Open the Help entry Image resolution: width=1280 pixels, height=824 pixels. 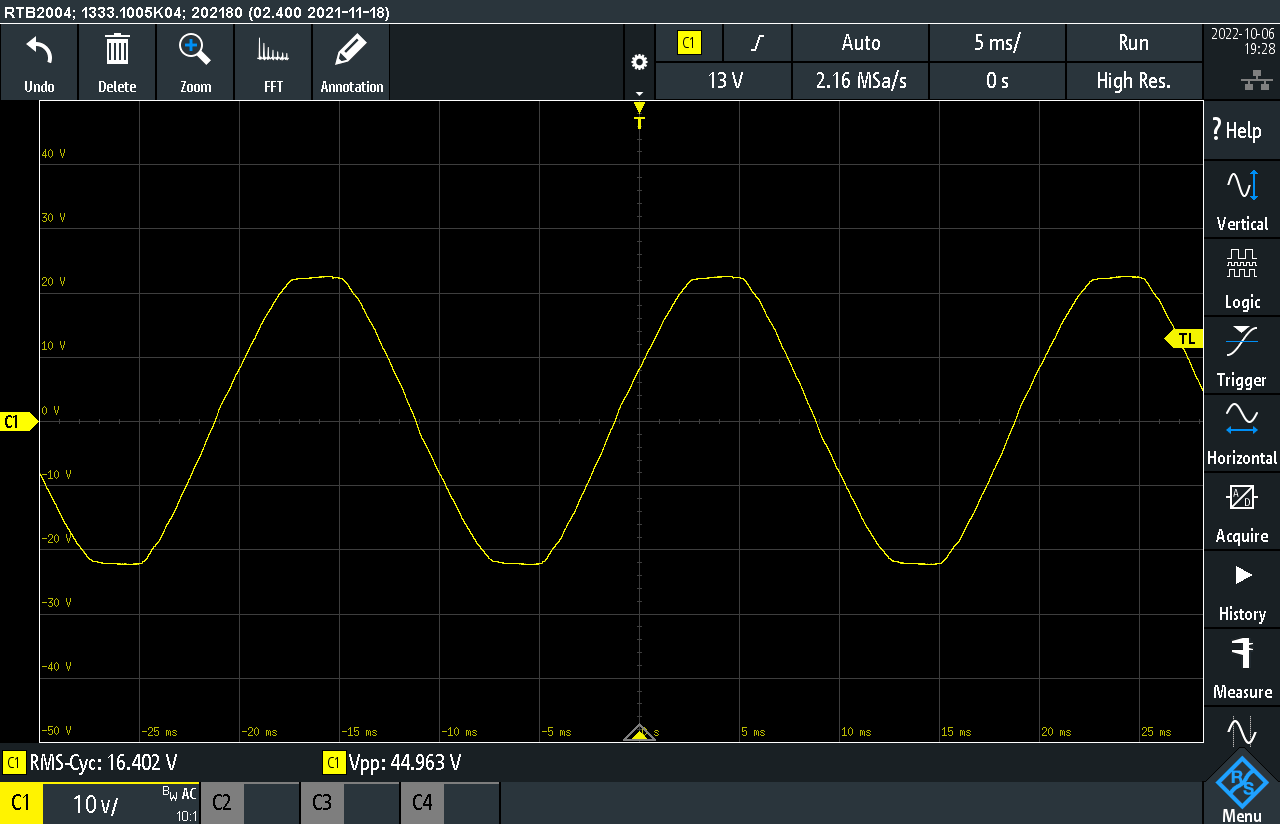(1241, 130)
